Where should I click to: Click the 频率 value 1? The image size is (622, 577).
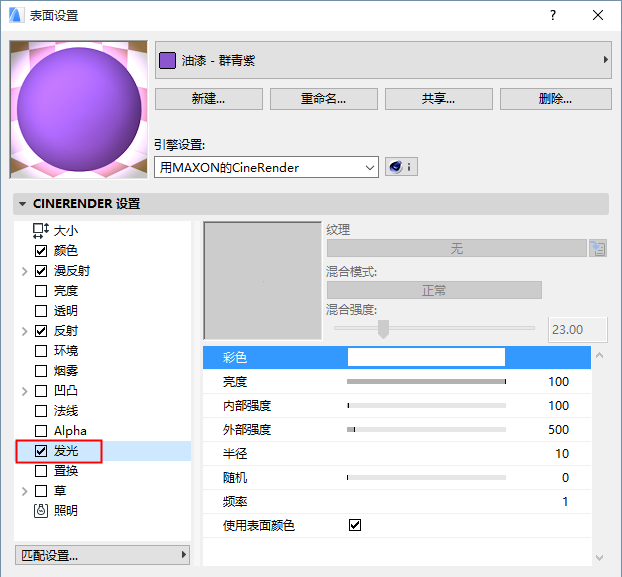pos(565,501)
